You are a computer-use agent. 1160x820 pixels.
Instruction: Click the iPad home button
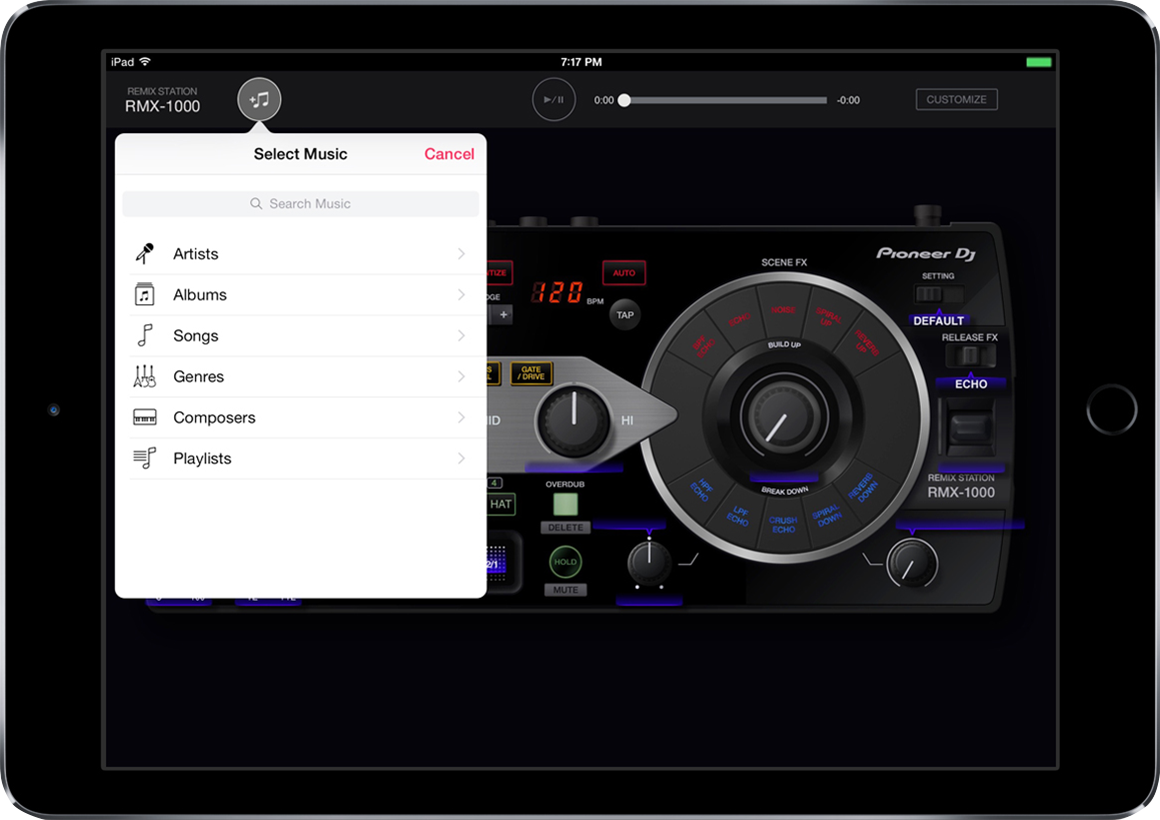(x=1111, y=409)
